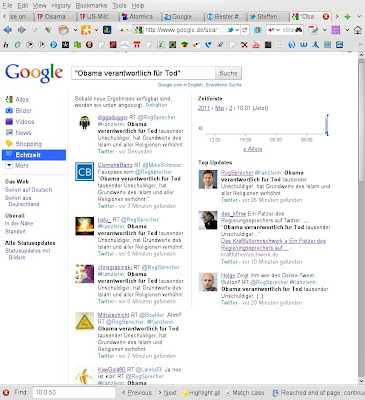Open the Erweiterte Suche link
Image resolution: width=365 pixels, height=400 pixels.
[x=224, y=85]
